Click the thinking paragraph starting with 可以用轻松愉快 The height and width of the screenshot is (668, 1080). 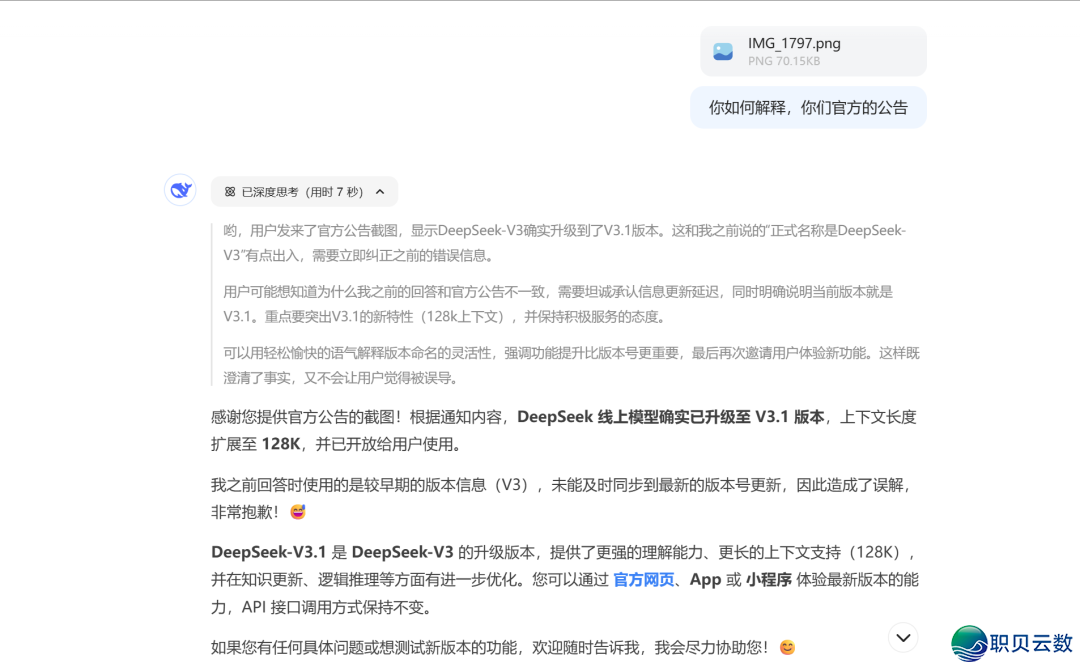[x=570, y=365]
